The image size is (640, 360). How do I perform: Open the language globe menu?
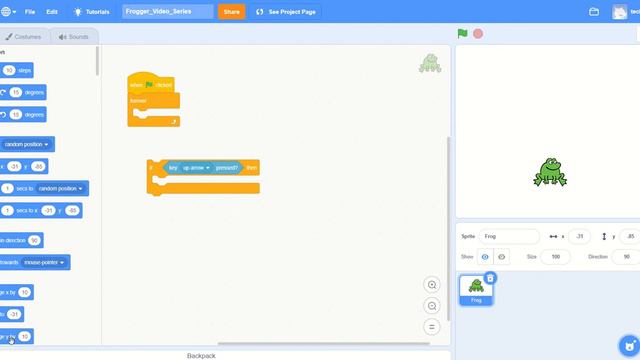coord(8,11)
